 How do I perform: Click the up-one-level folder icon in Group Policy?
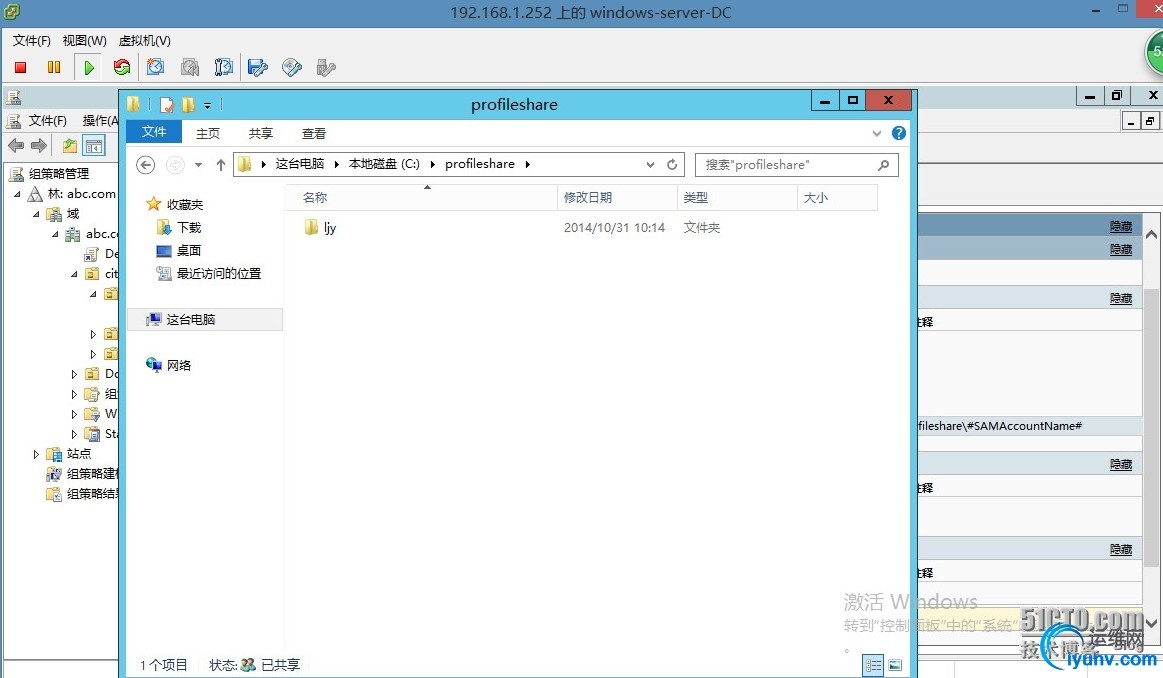click(70, 146)
